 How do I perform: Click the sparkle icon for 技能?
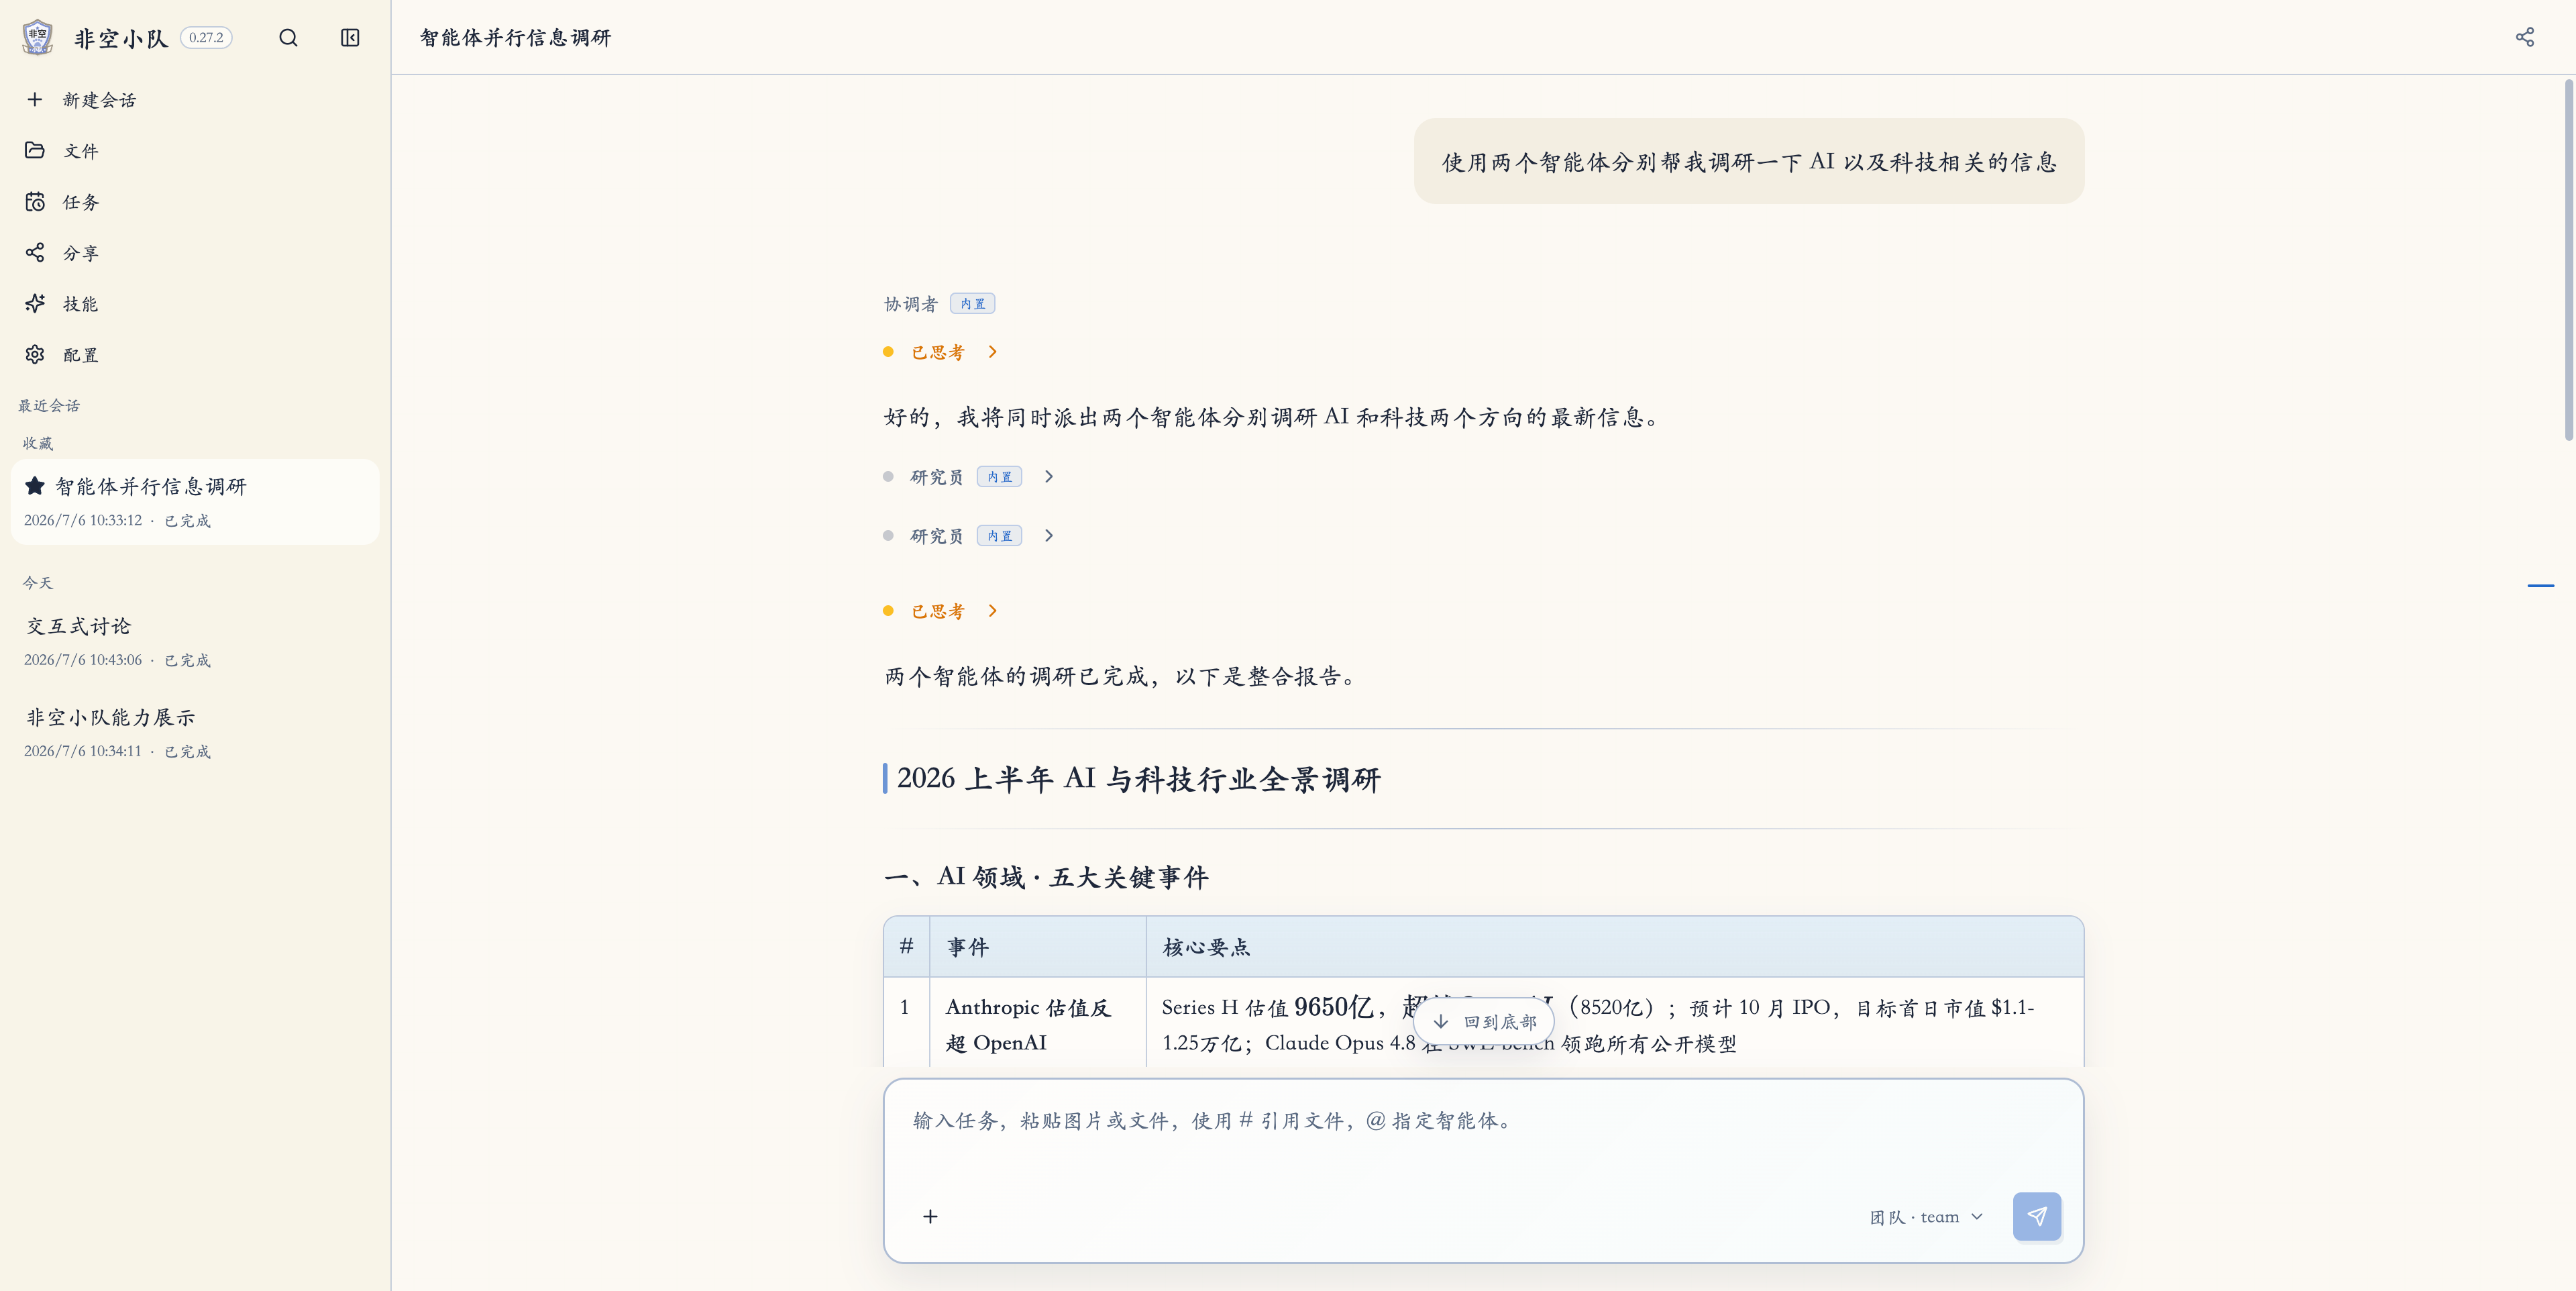[35, 303]
